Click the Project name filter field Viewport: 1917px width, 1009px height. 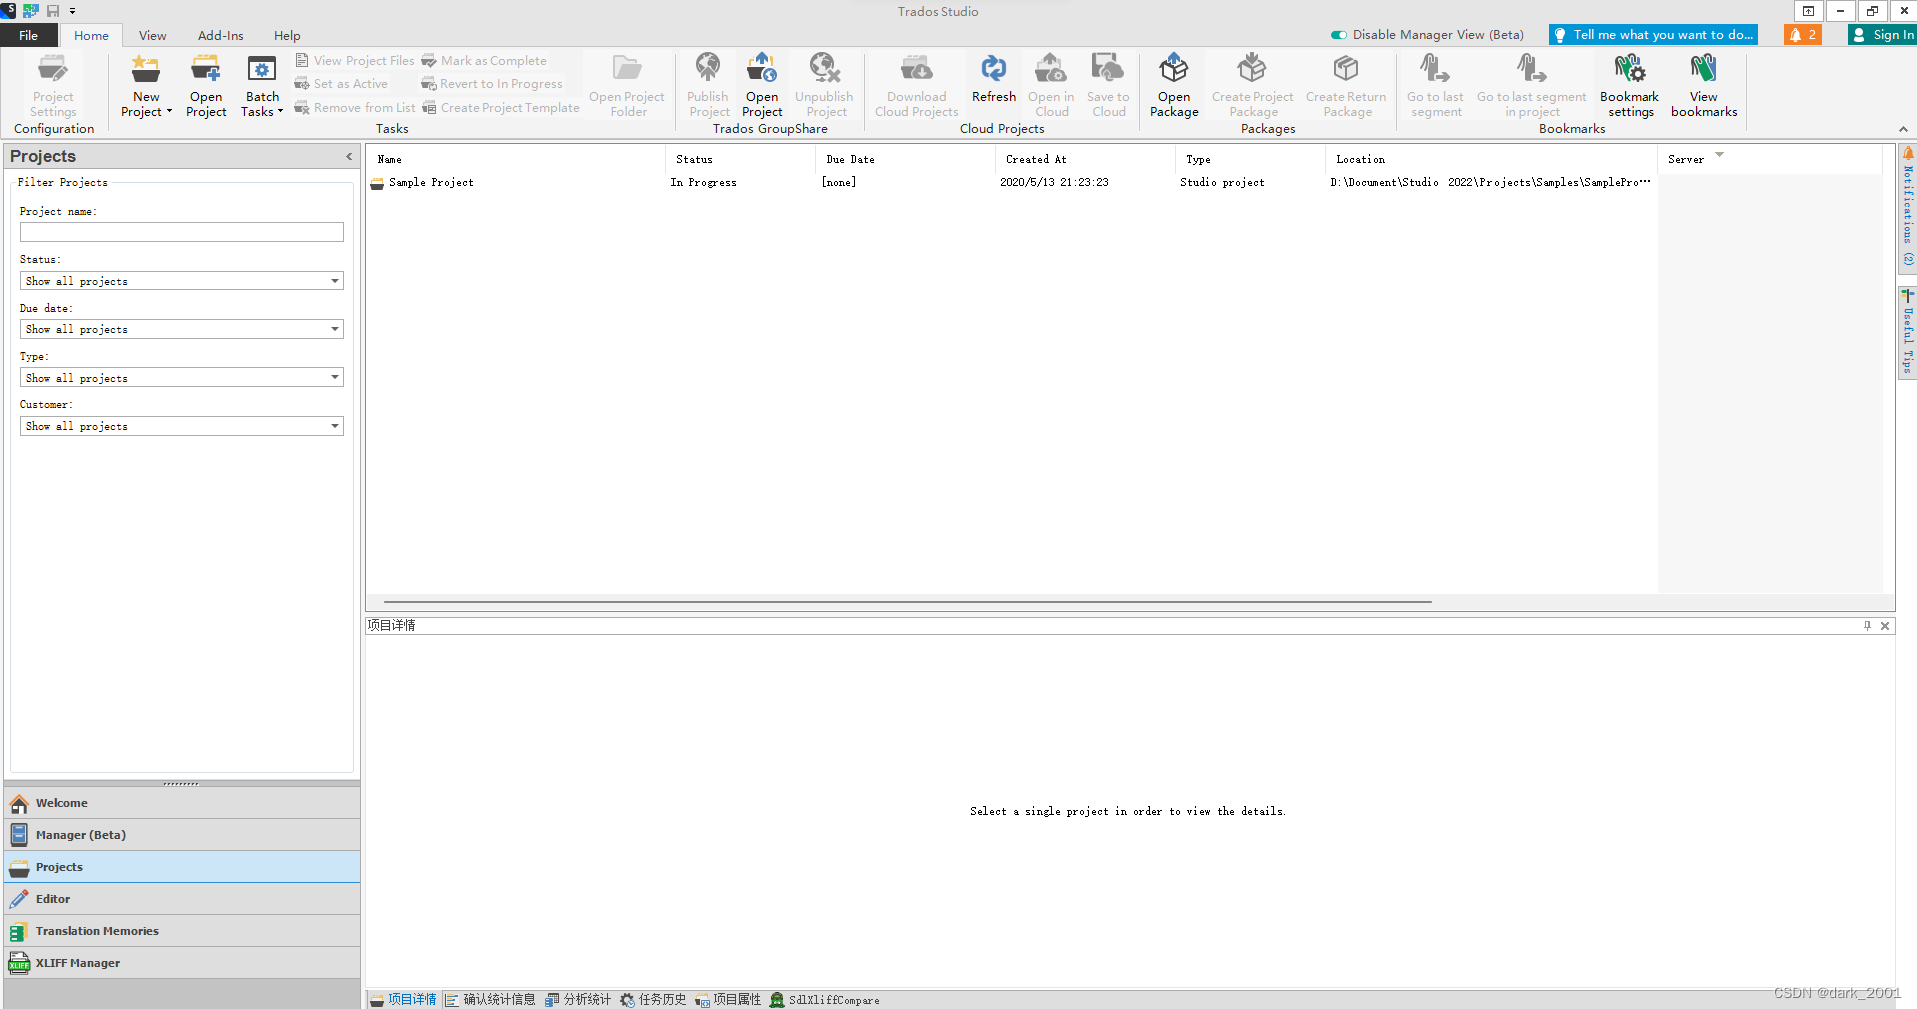181,232
